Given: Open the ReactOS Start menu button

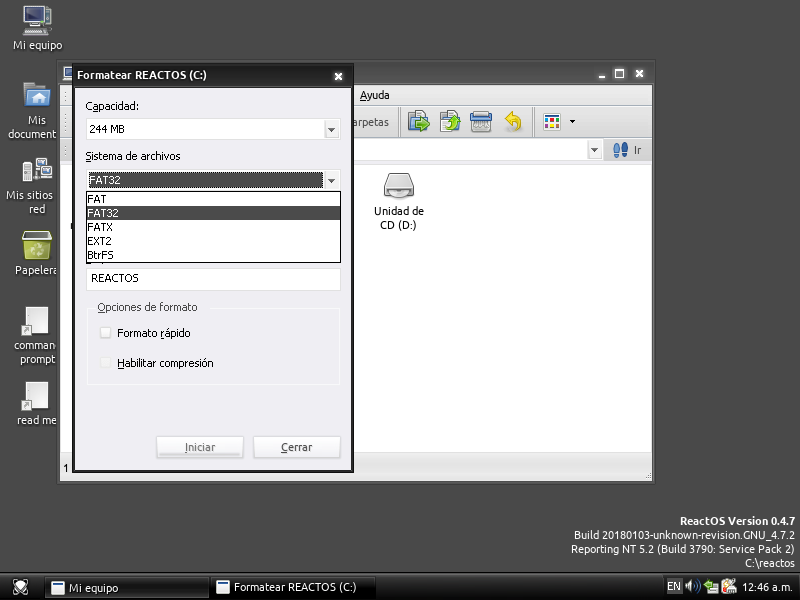Looking at the screenshot, I should pos(20,587).
